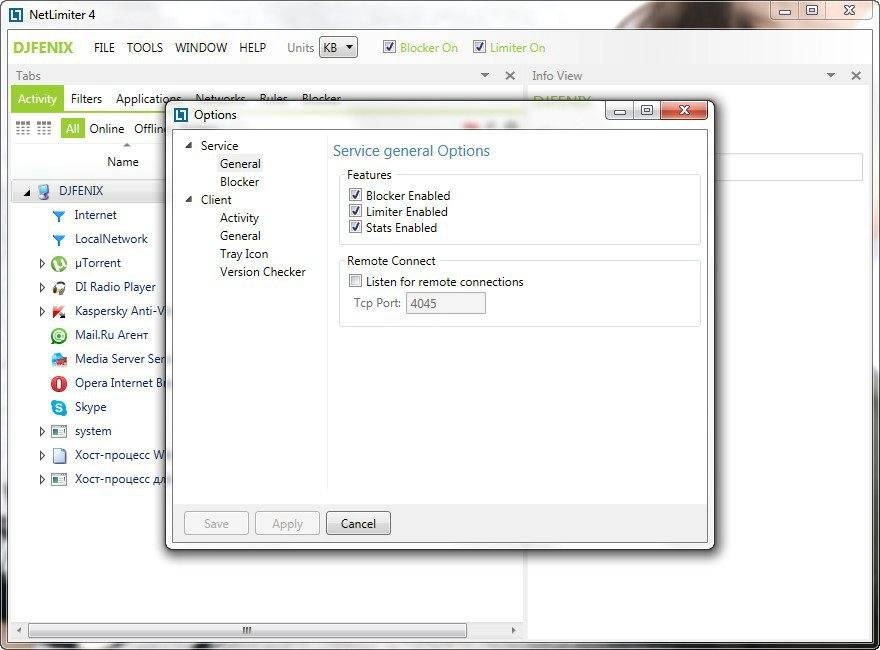
Task: Click the horizontal scrollbar thumb
Action: click(x=247, y=630)
